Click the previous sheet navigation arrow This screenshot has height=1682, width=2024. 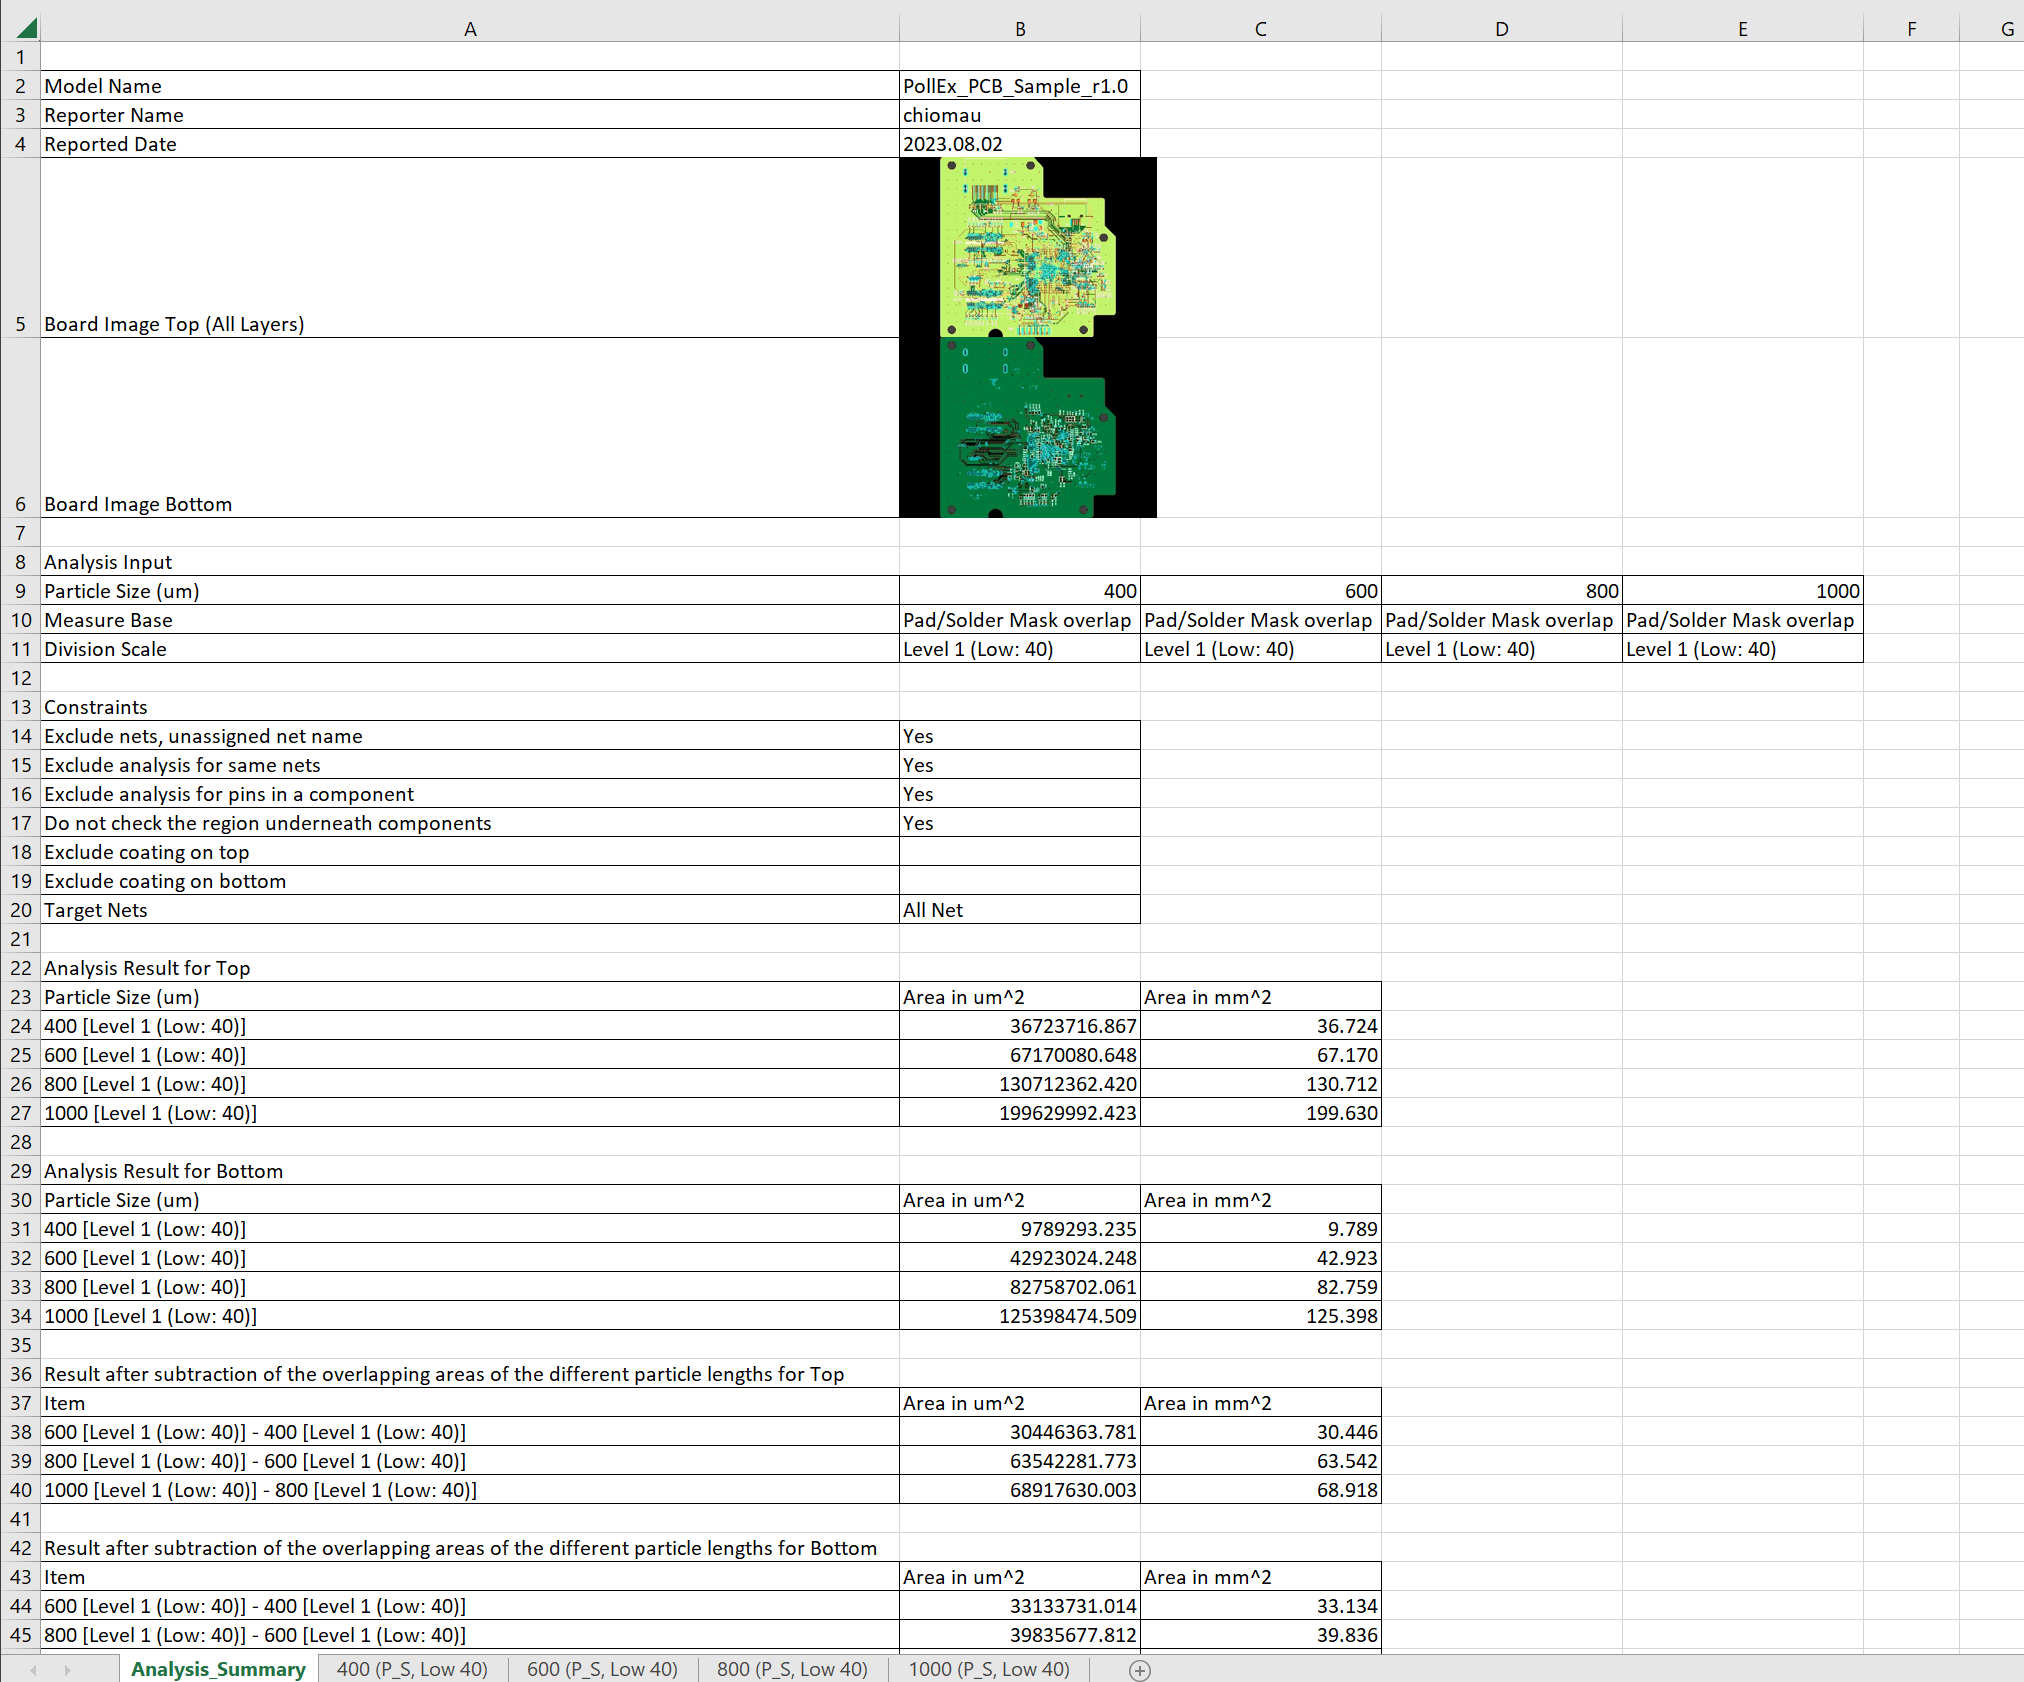click(34, 1670)
